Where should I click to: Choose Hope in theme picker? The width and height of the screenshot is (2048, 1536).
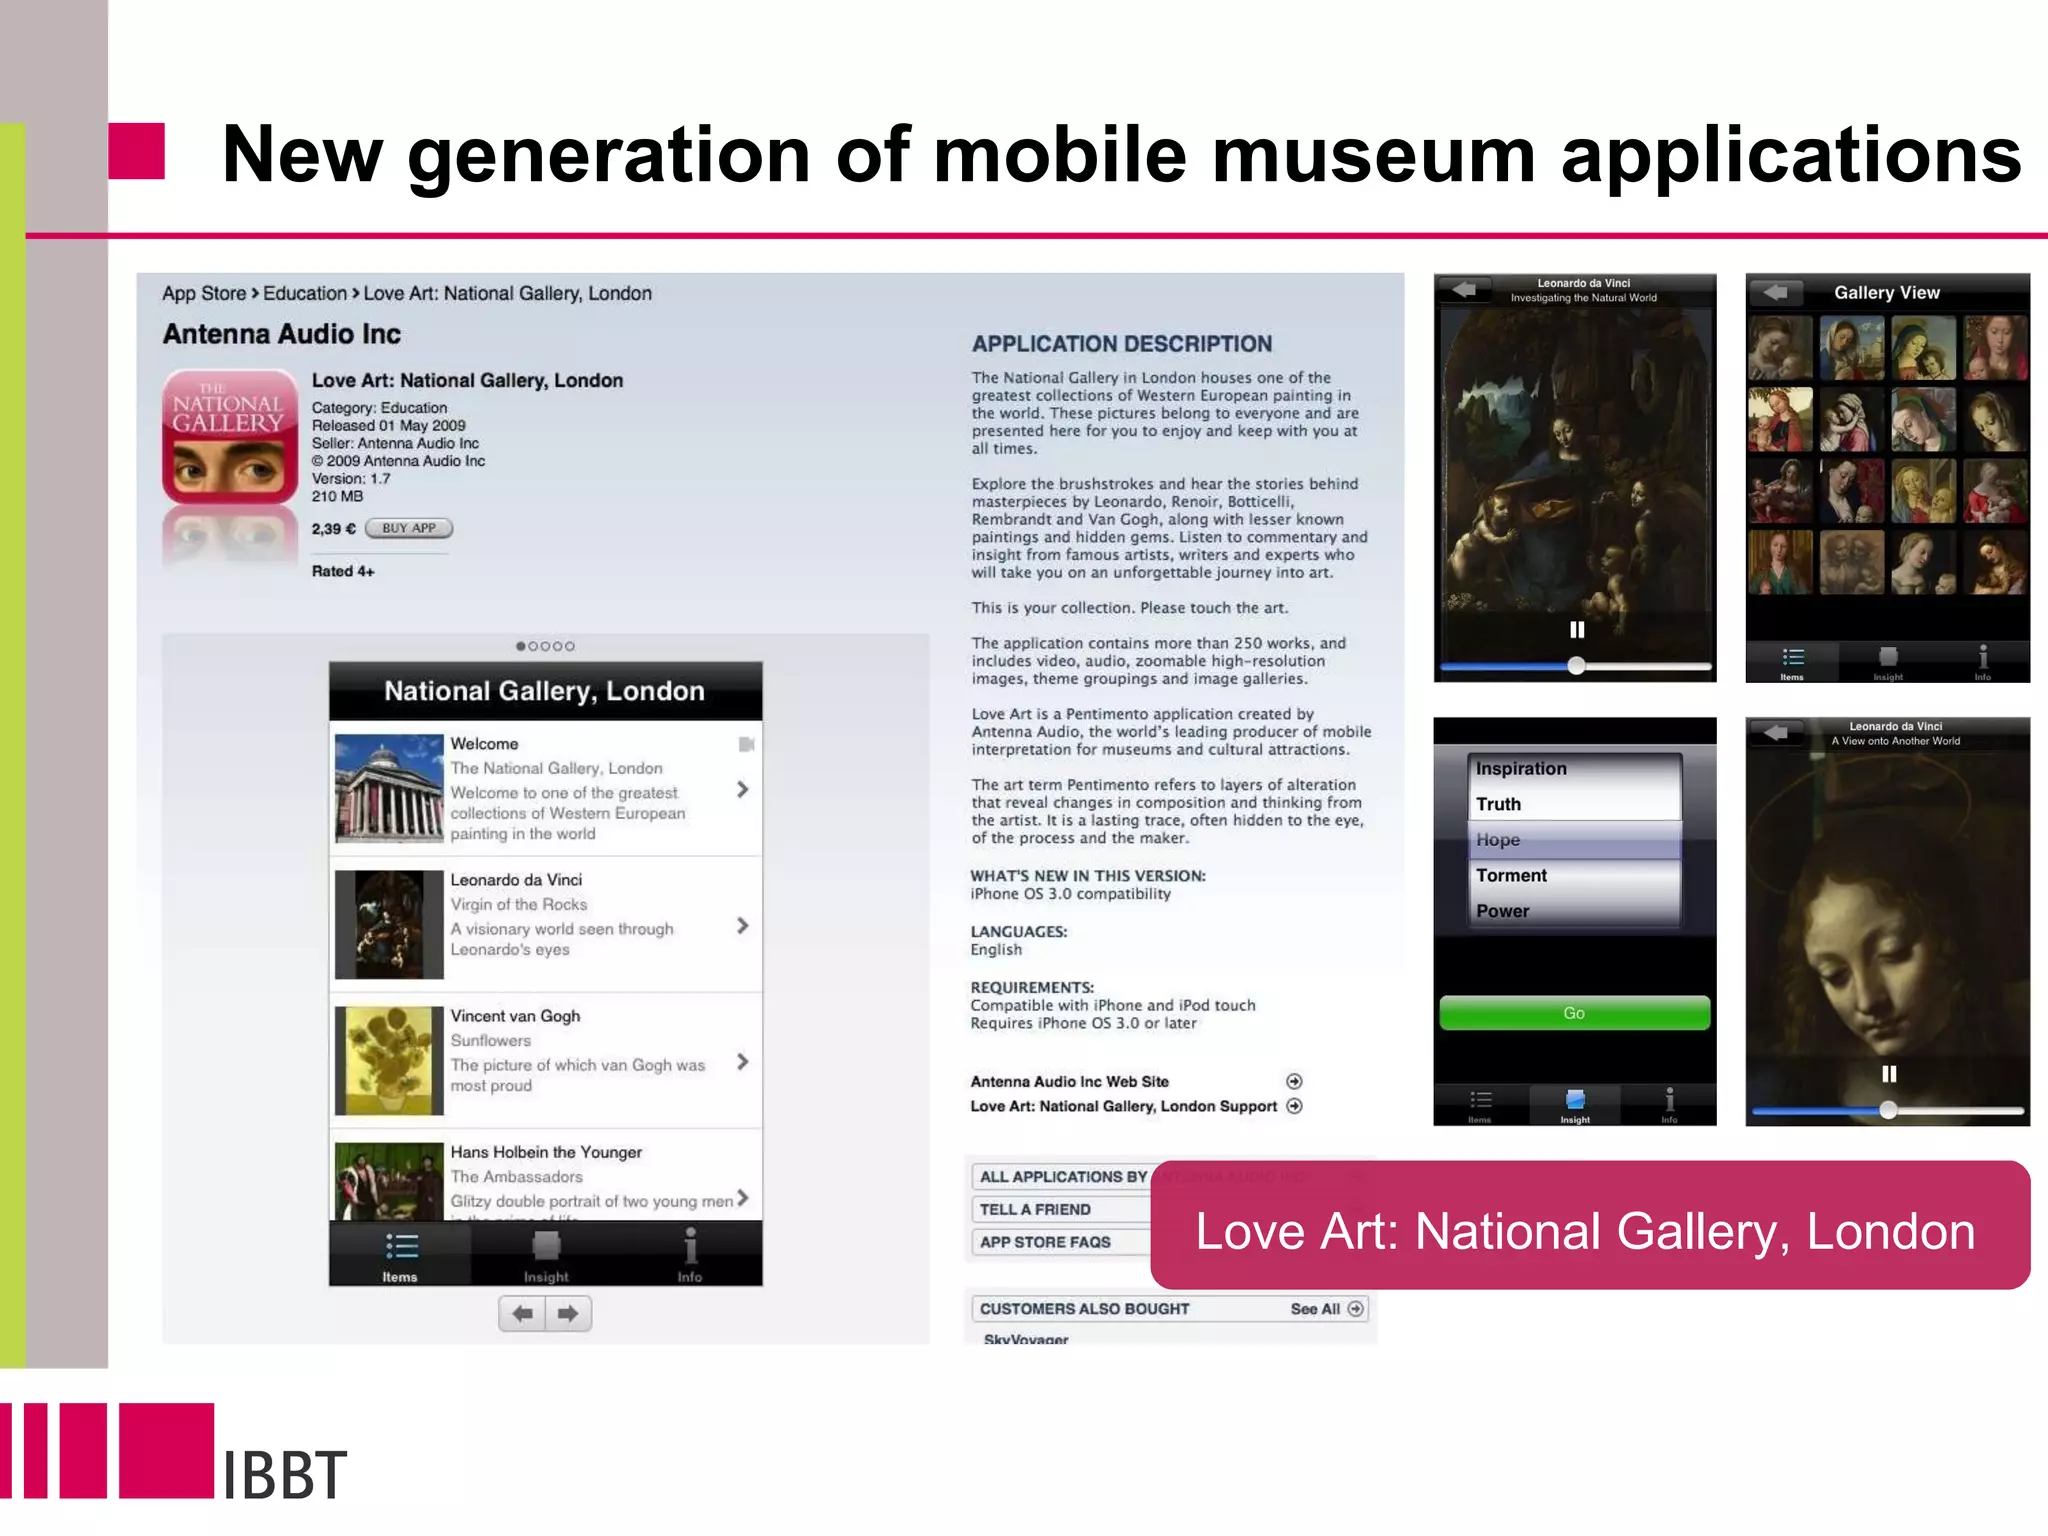coord(1574,840)
